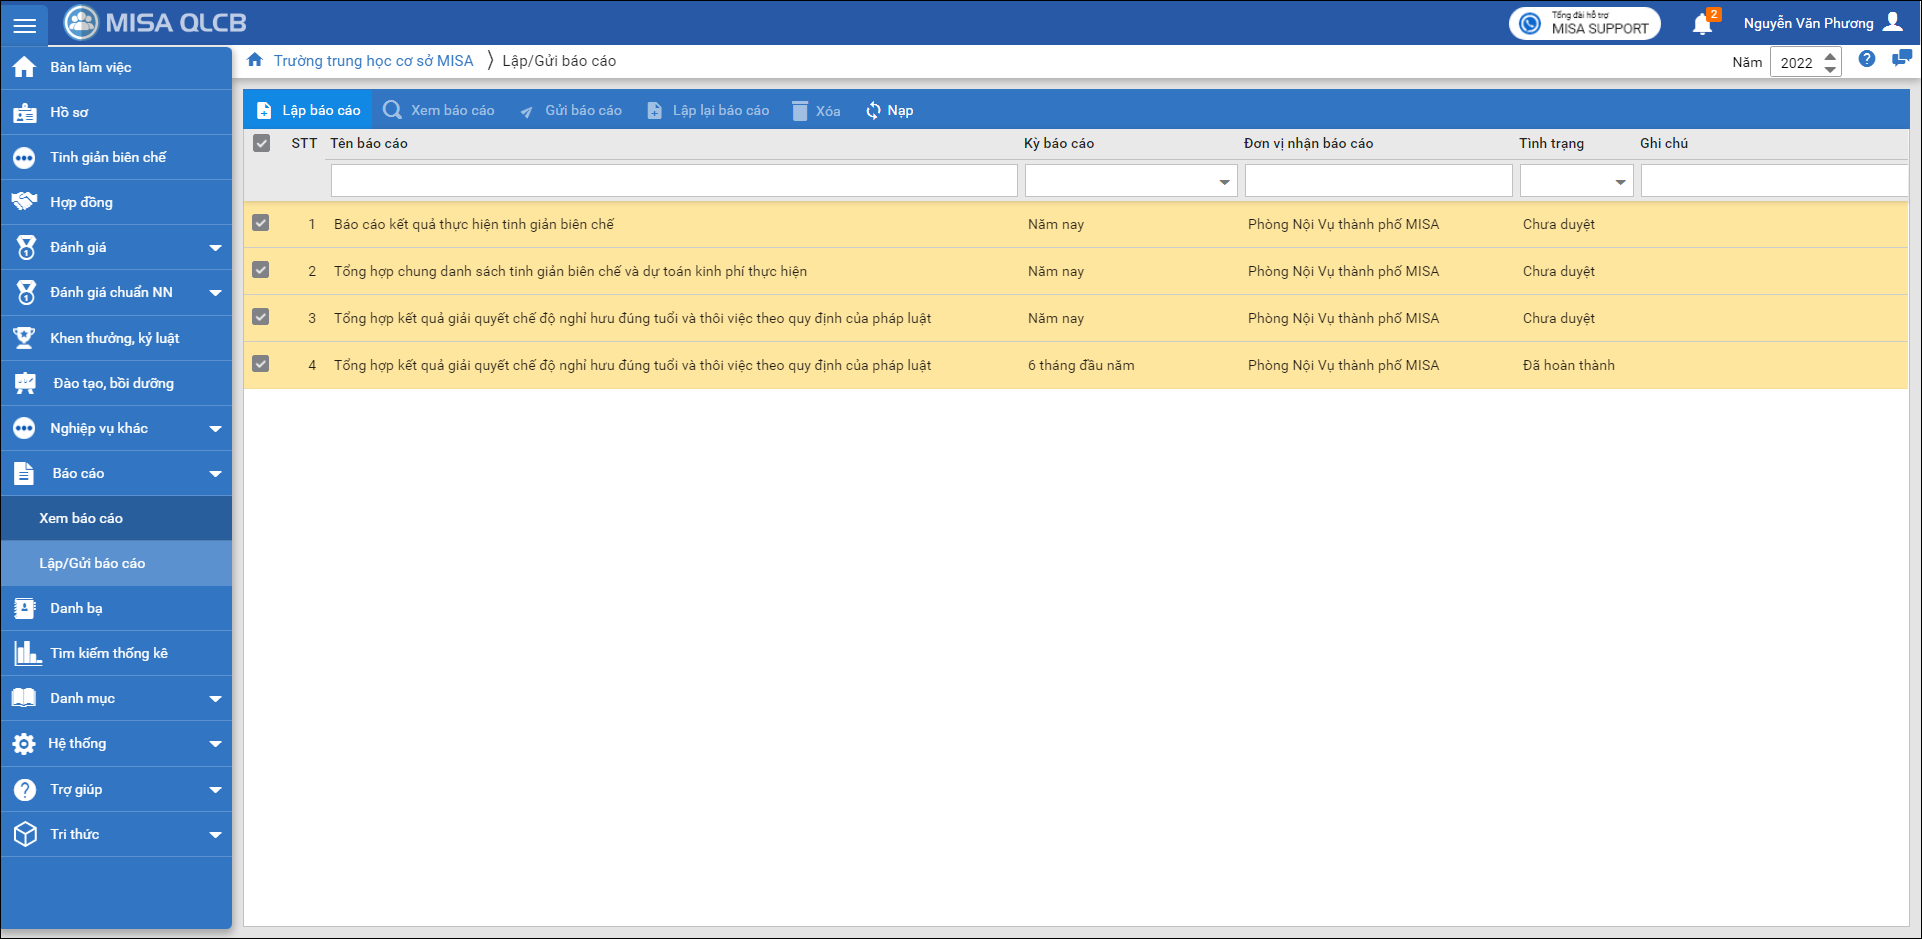Click the Lập báo cáo button

[x=308, y=111]
